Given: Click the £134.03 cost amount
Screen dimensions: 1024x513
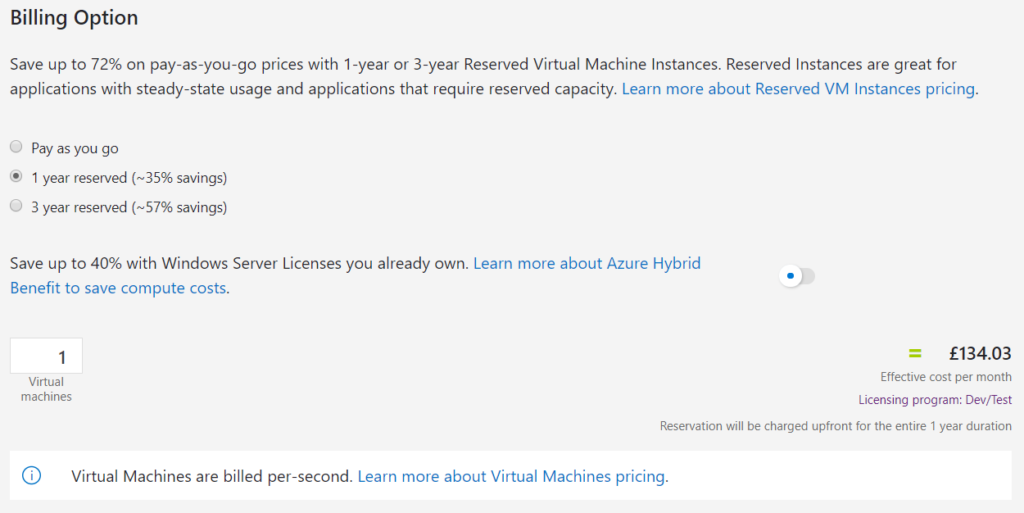Looking at the screenshot, I should click(980, 353).
